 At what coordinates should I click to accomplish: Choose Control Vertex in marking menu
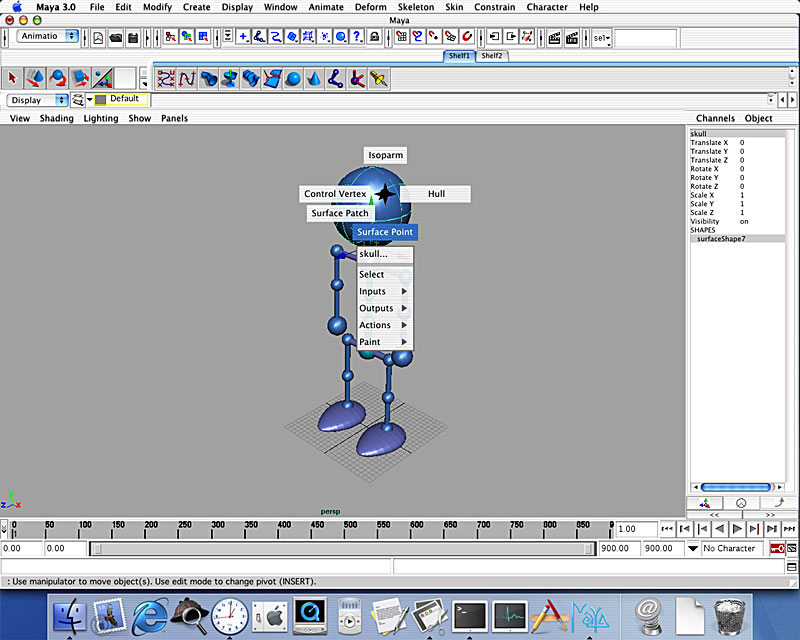click(x=335, y=194)
